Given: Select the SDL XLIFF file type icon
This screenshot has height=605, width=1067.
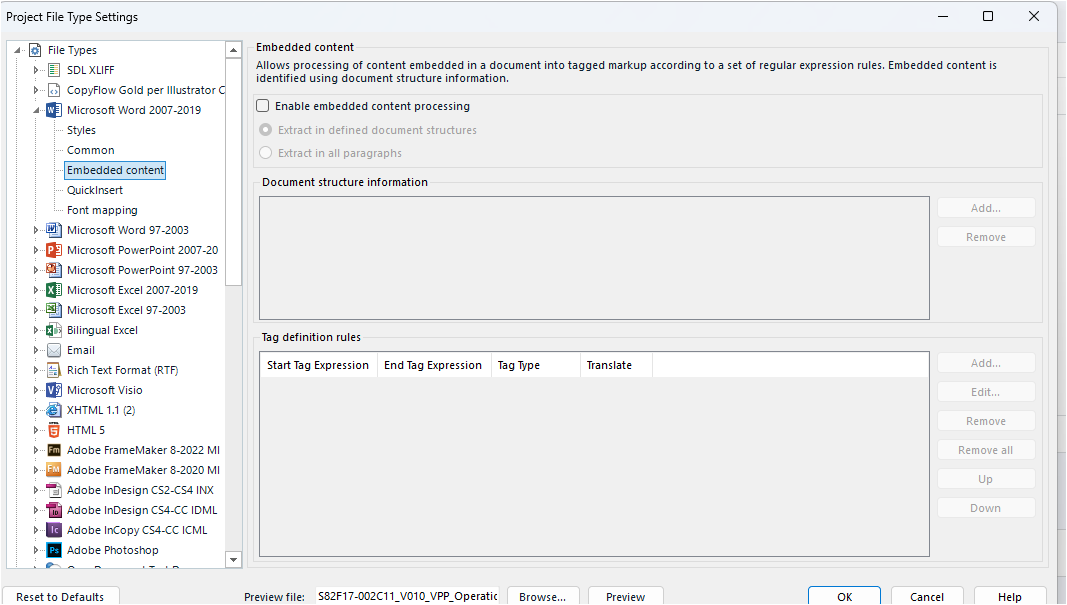Looking at the screenshot, I should click(x=53, y=69).
